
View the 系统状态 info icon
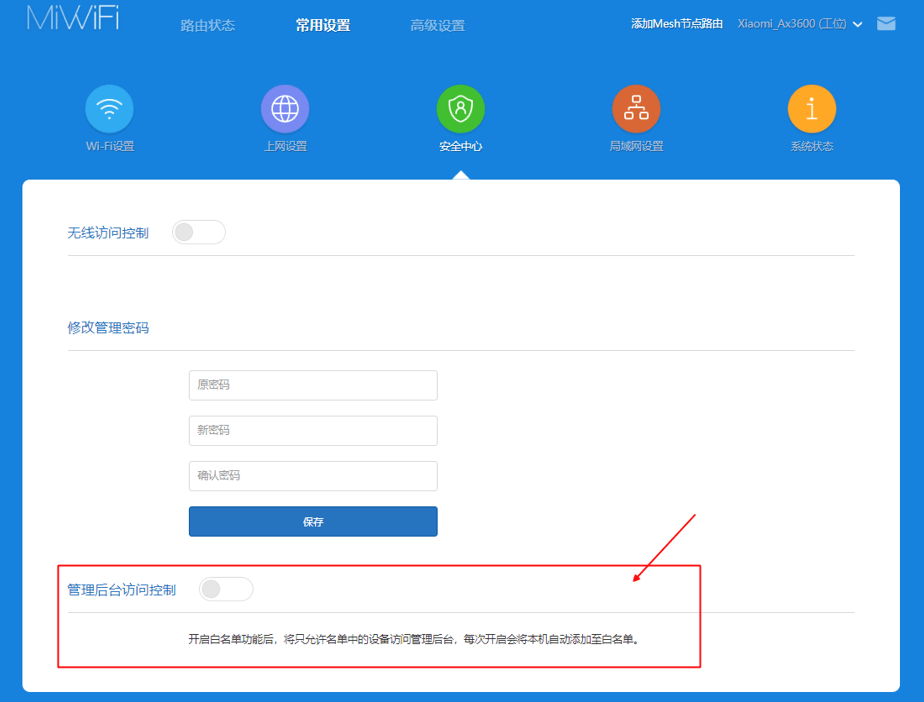point(811,108)
